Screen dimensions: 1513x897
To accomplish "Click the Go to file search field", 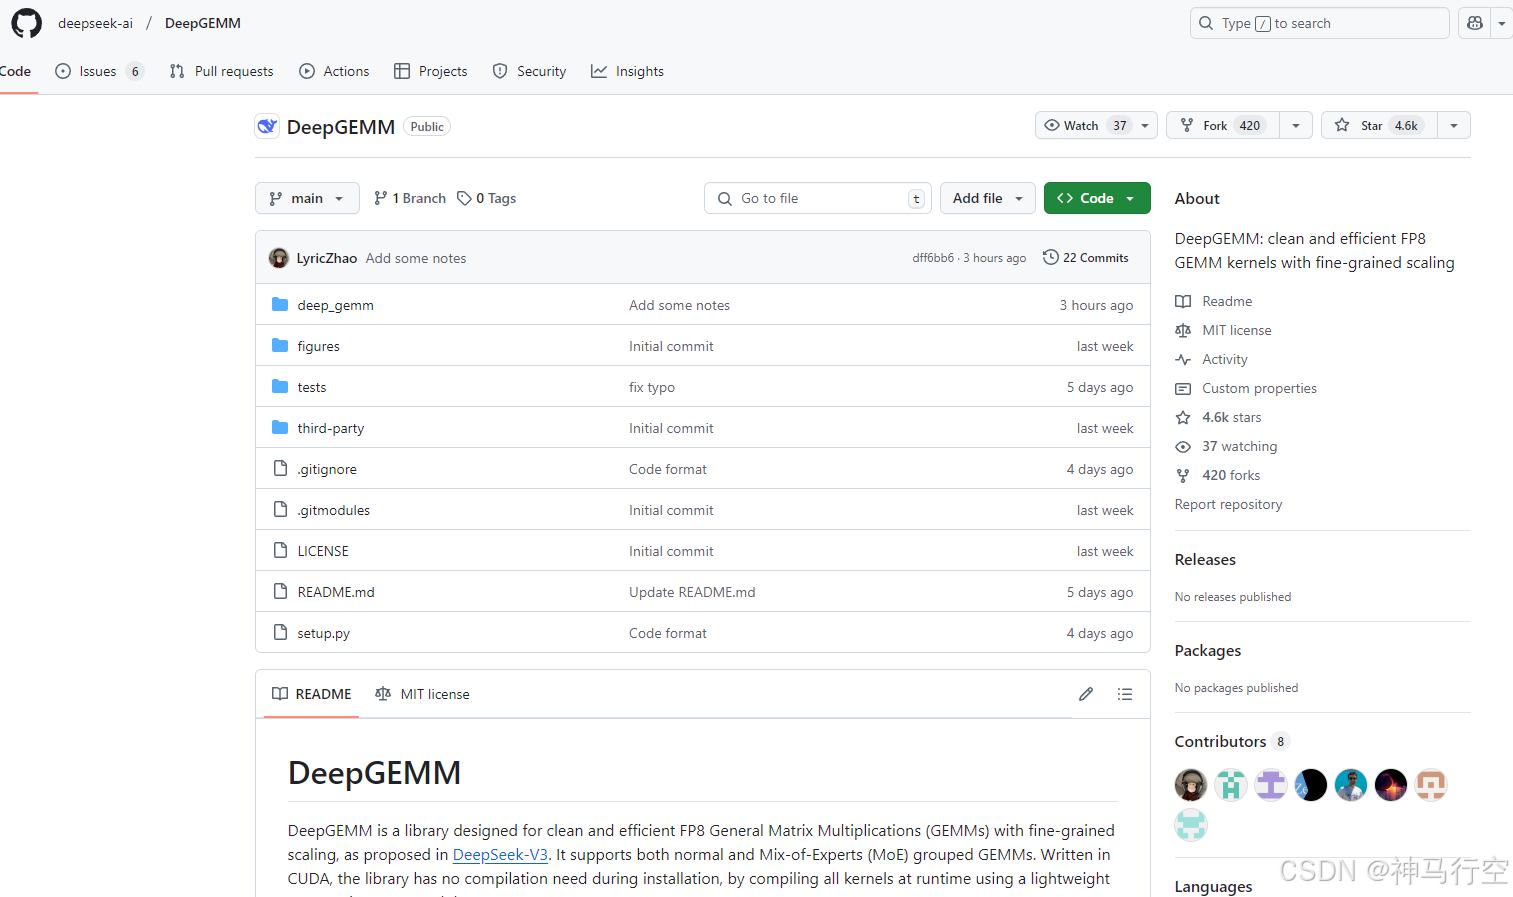I will pyautogui.click(x=818, y=198).
